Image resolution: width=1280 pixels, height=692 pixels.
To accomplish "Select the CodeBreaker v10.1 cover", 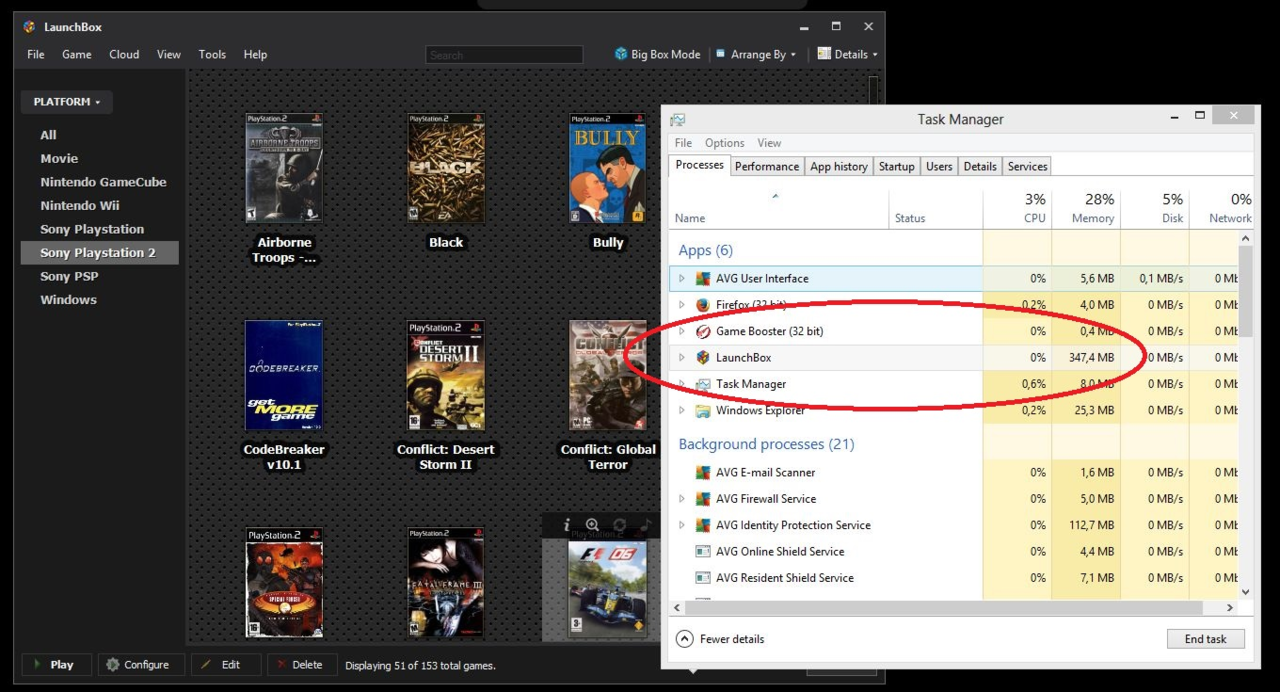I will coord(284,376).
